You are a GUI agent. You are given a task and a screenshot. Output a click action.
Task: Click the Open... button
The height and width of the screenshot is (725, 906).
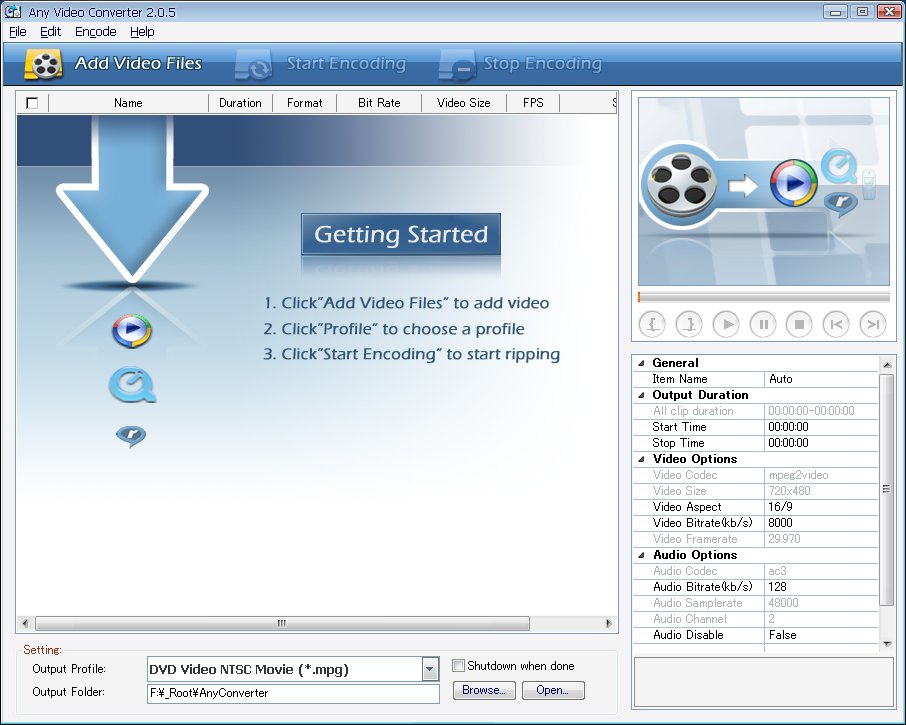pos(553,690)
